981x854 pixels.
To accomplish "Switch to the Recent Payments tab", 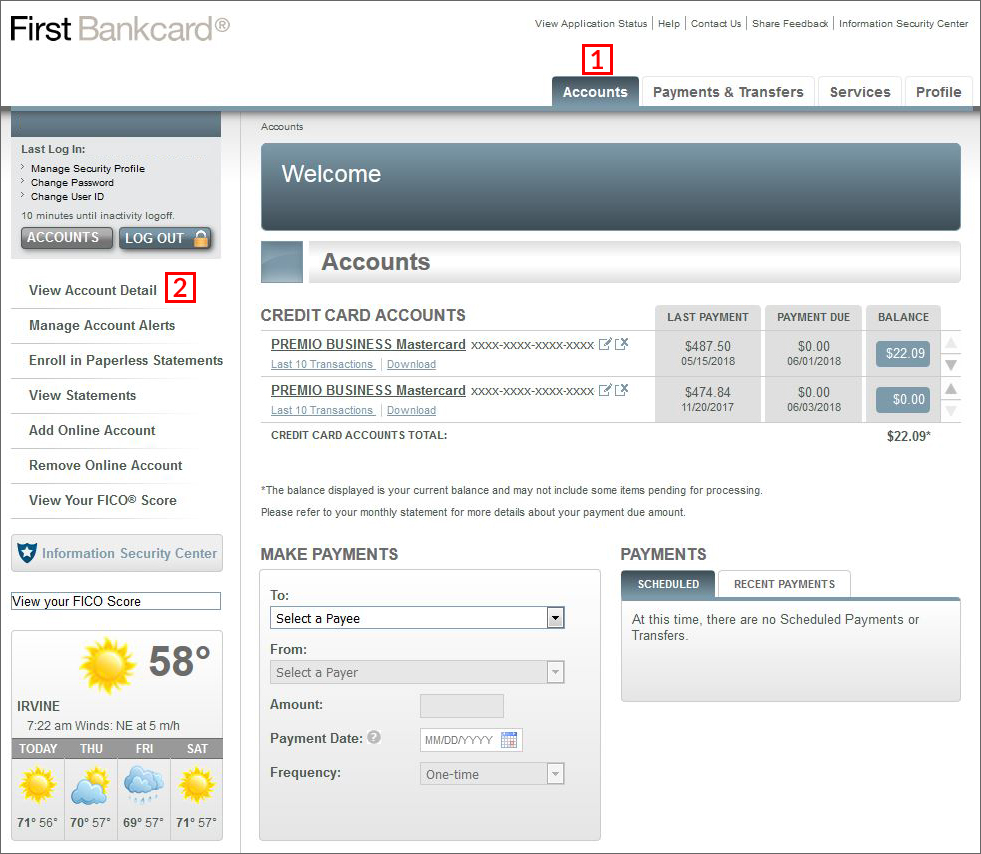I will pos(785,584).
